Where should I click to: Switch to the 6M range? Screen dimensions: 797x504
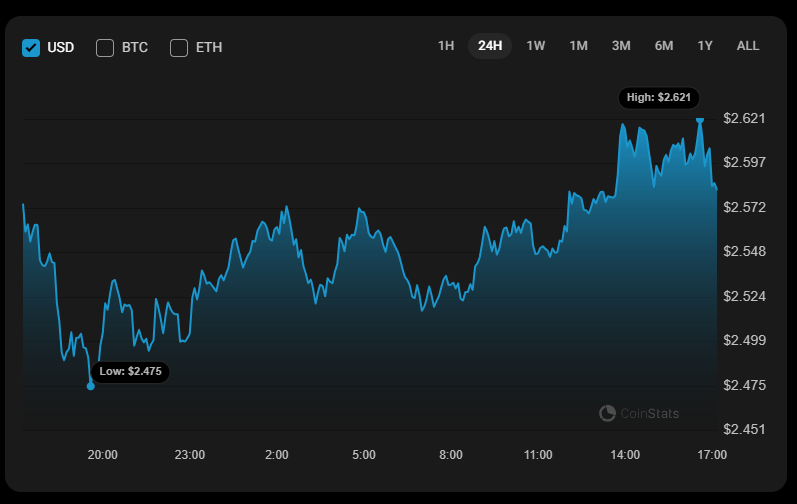(x=664, y=45)
